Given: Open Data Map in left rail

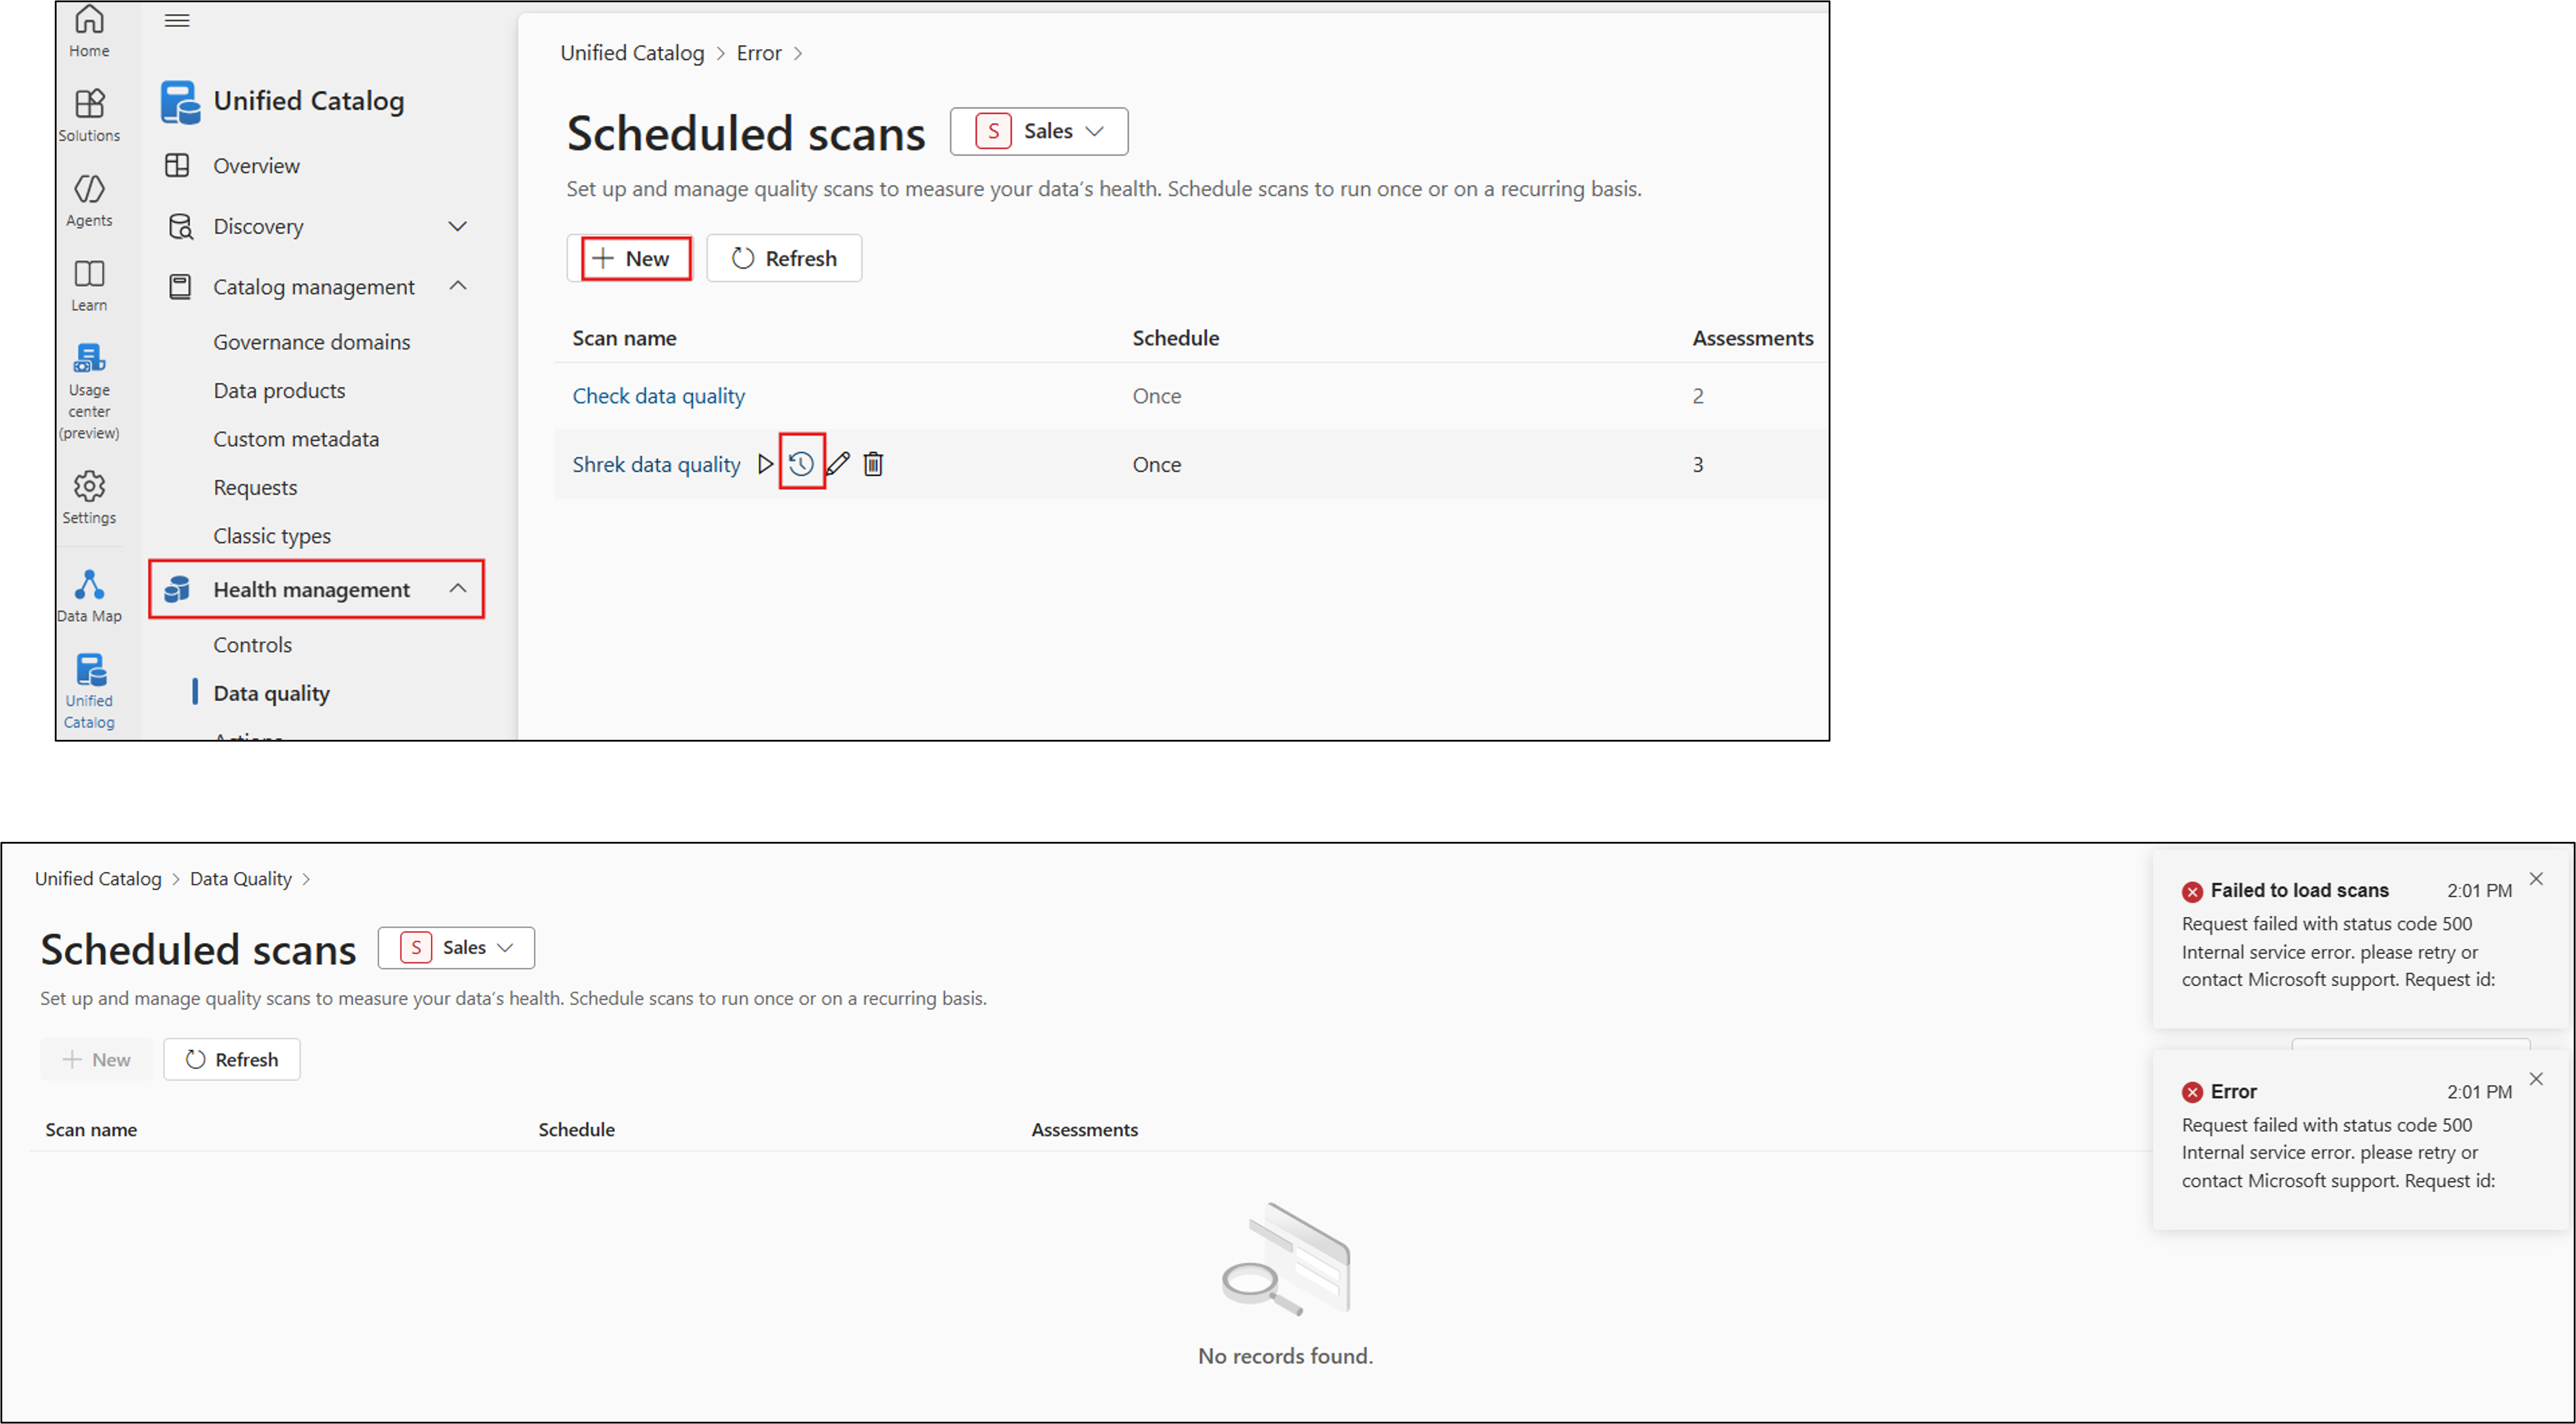Looking at the screenshot, I should [89, 595].
